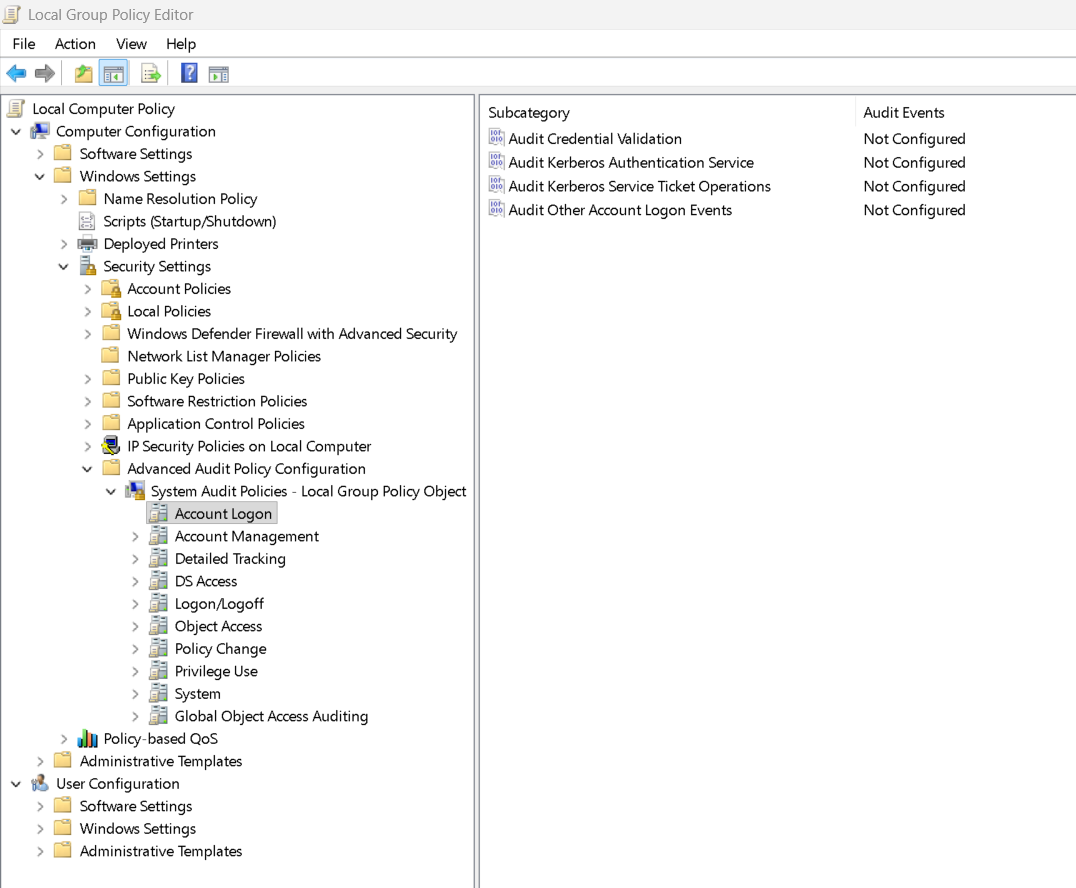Viewport: 1076px width, 888px height.
Task: Collapse Advanced Audit Policy Configuration node
Action: click(87, 469)
